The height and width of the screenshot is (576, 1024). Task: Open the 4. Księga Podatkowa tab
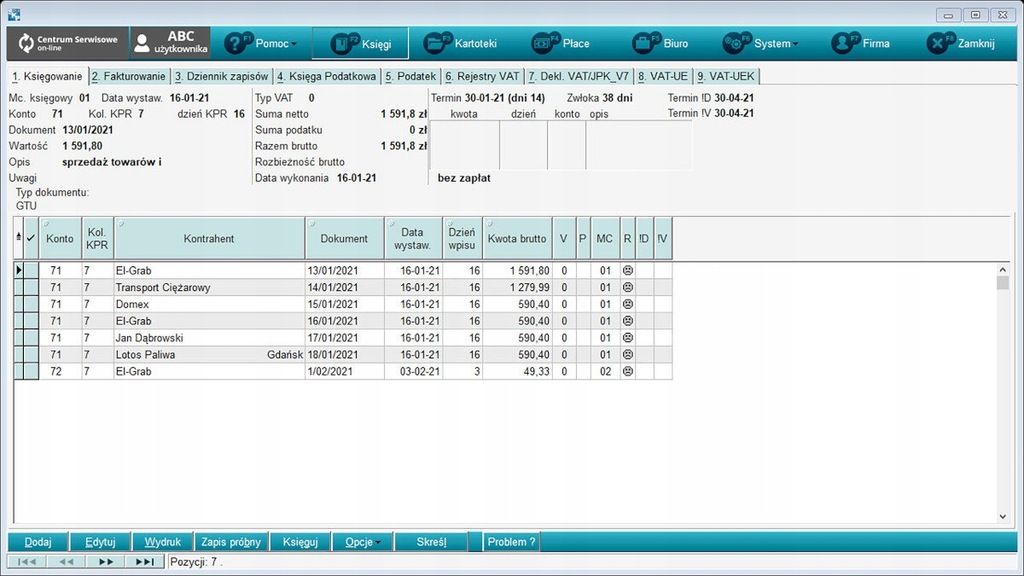click(x=327, y=76)
